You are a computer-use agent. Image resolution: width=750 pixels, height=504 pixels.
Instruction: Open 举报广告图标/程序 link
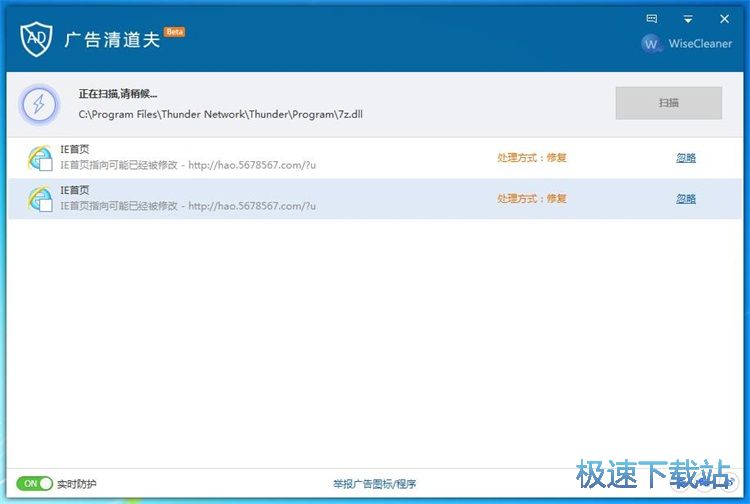[375, 484]
